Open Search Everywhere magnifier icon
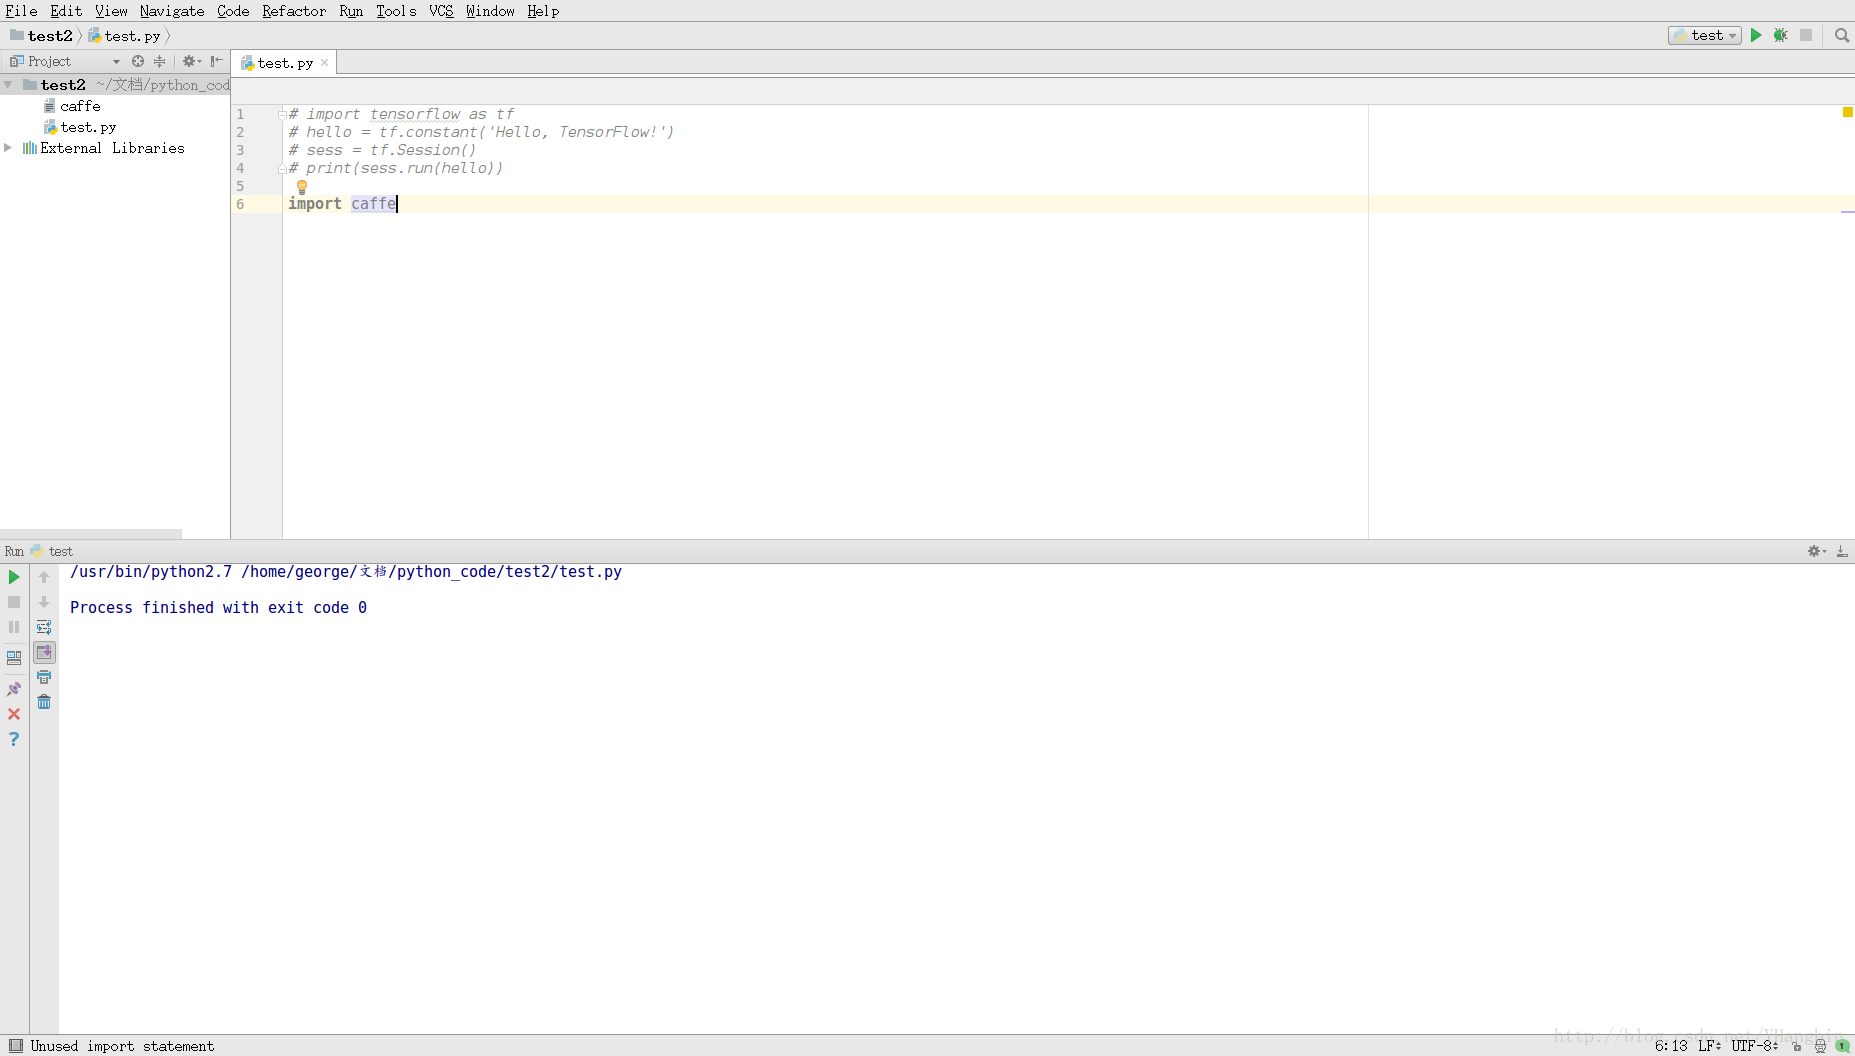 point(1842,35)
